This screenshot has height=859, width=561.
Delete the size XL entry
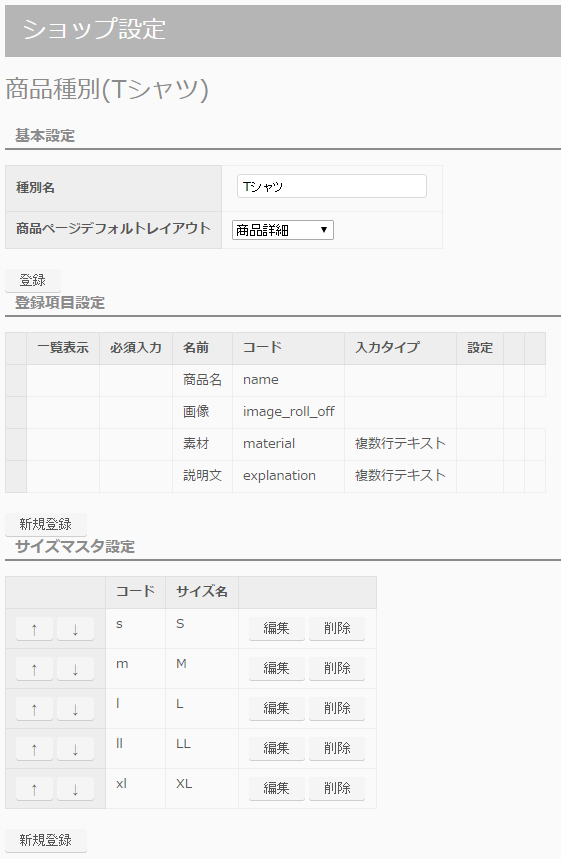click(x=337, y=788)
